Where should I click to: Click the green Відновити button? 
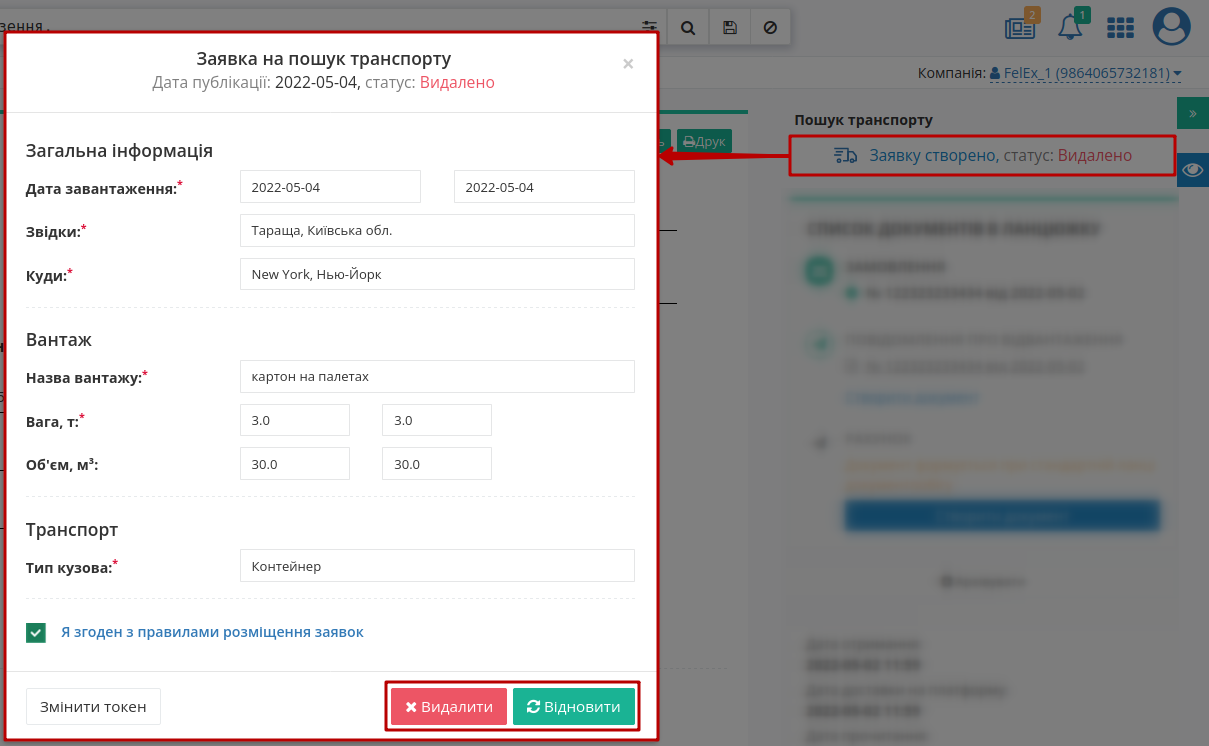574,706
